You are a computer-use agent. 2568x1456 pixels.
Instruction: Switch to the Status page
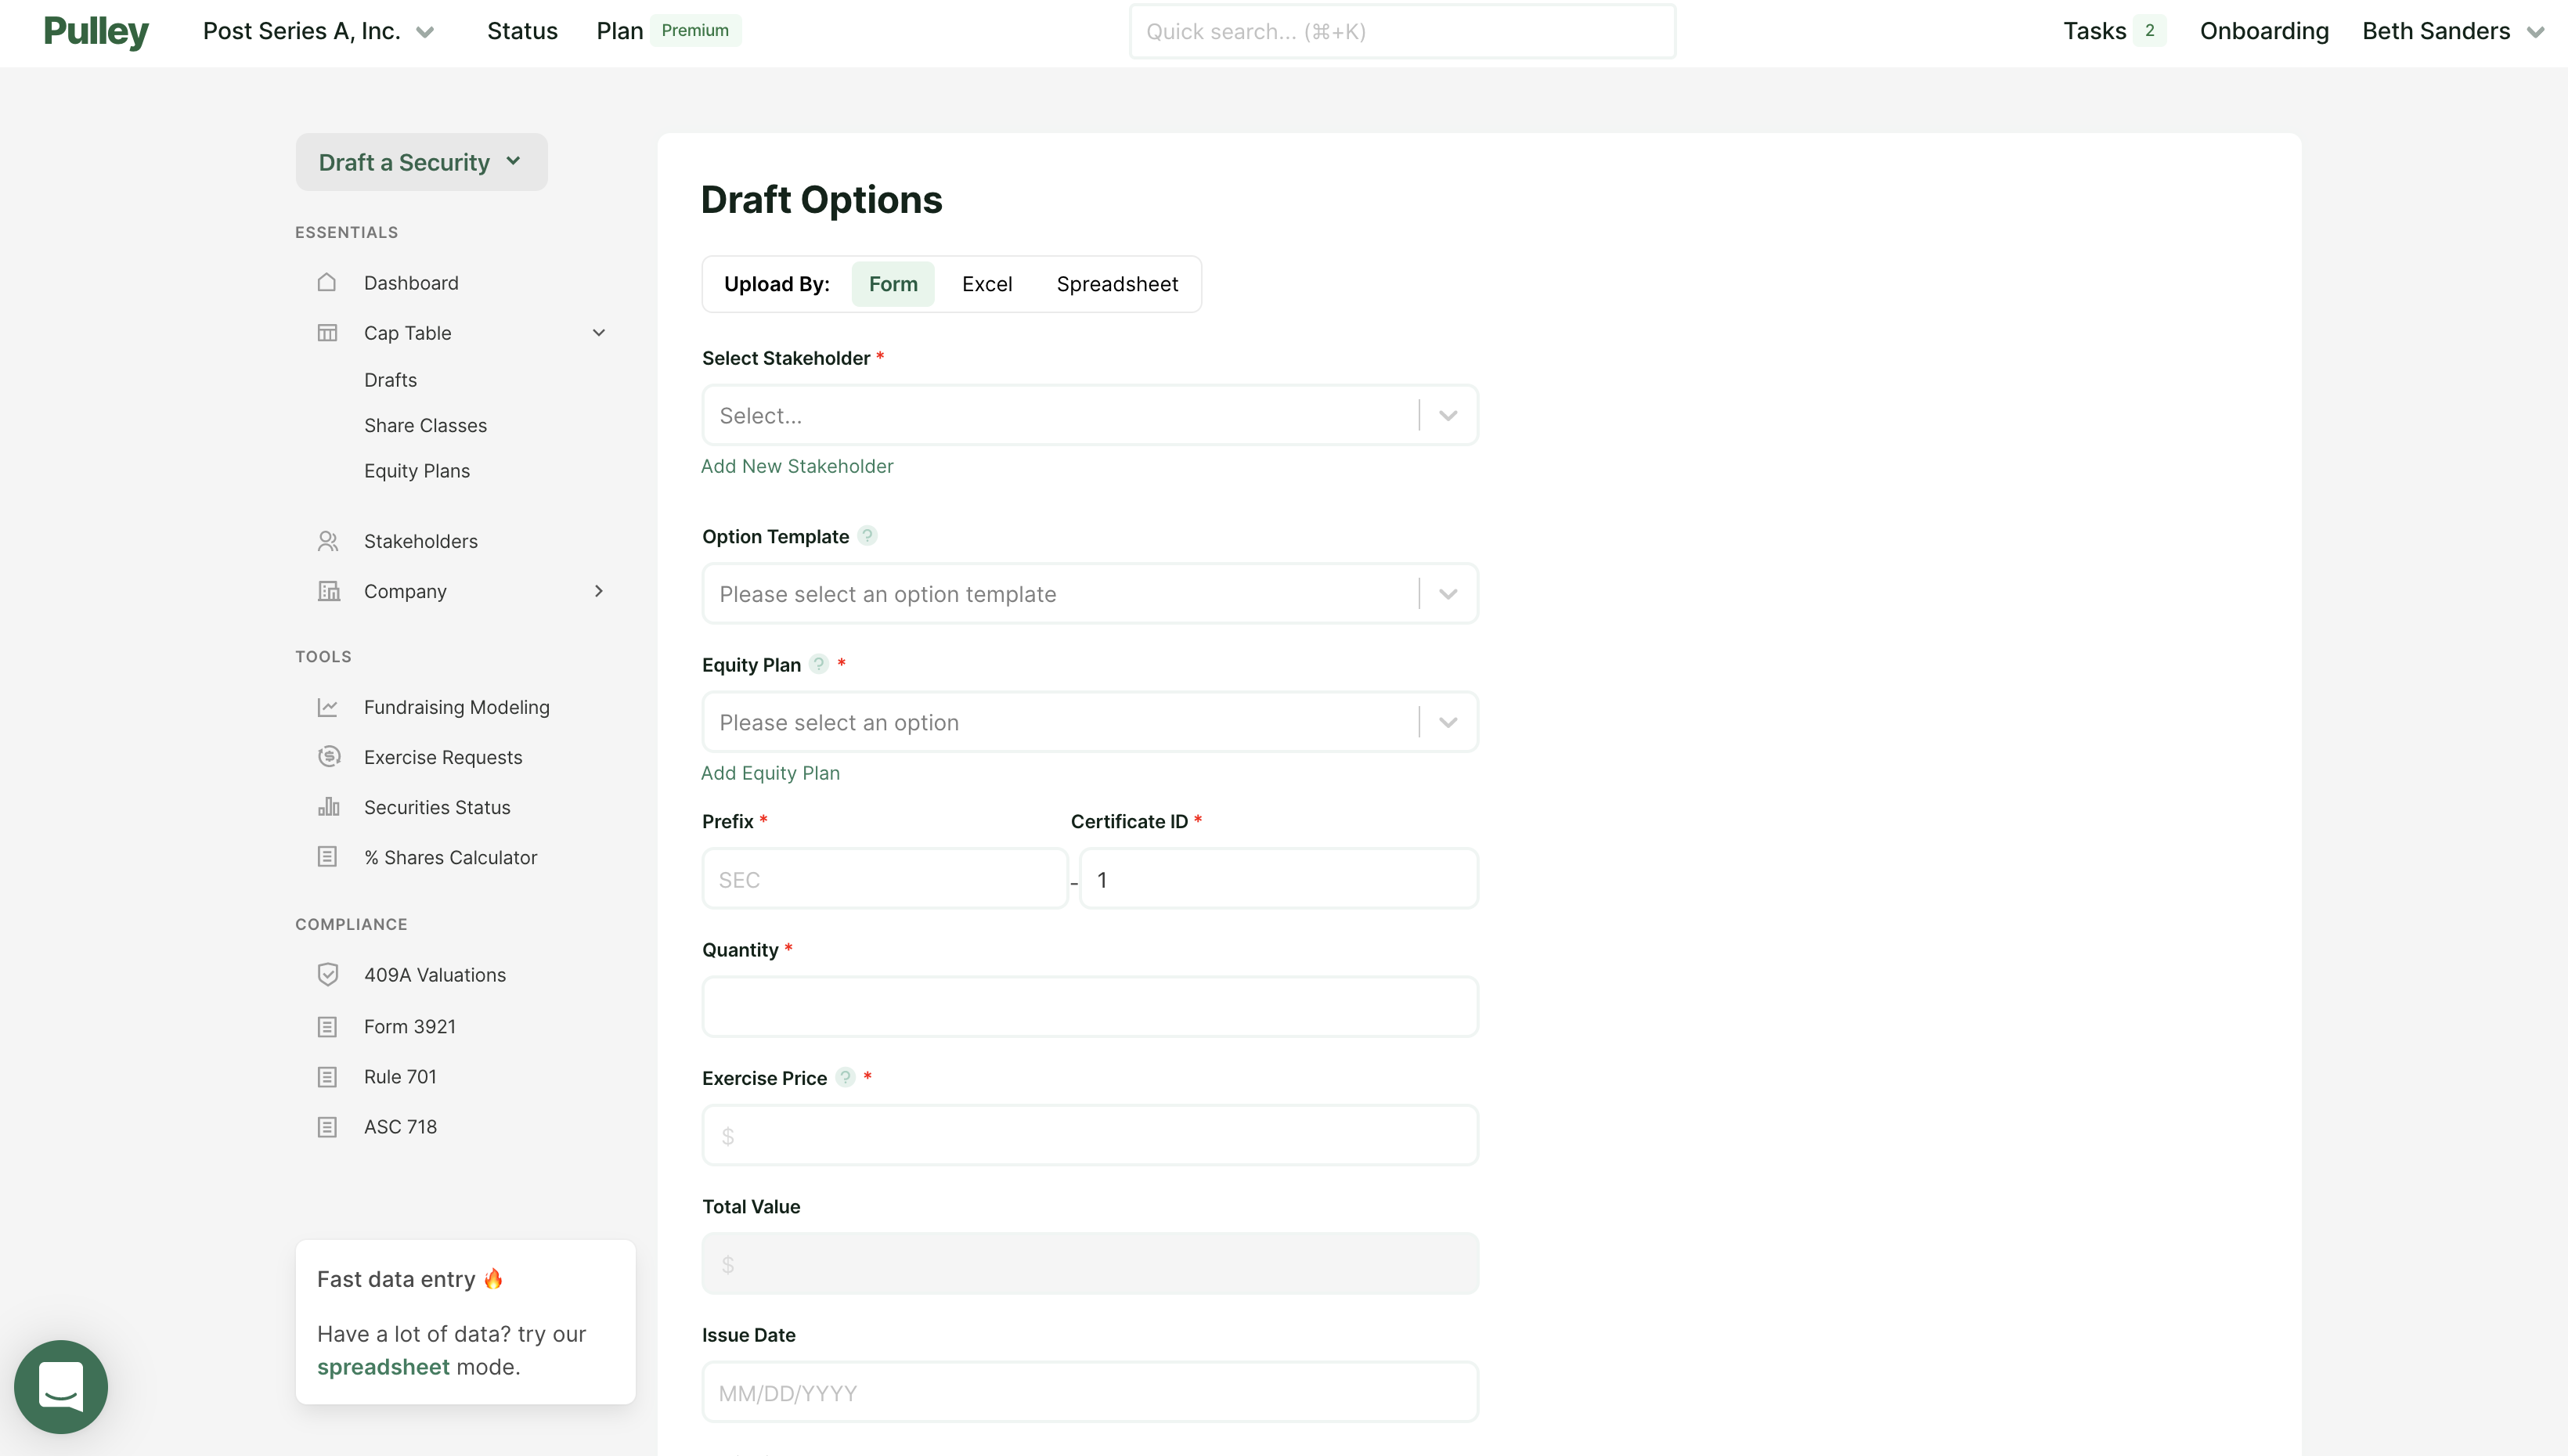[x=522, y=31]
